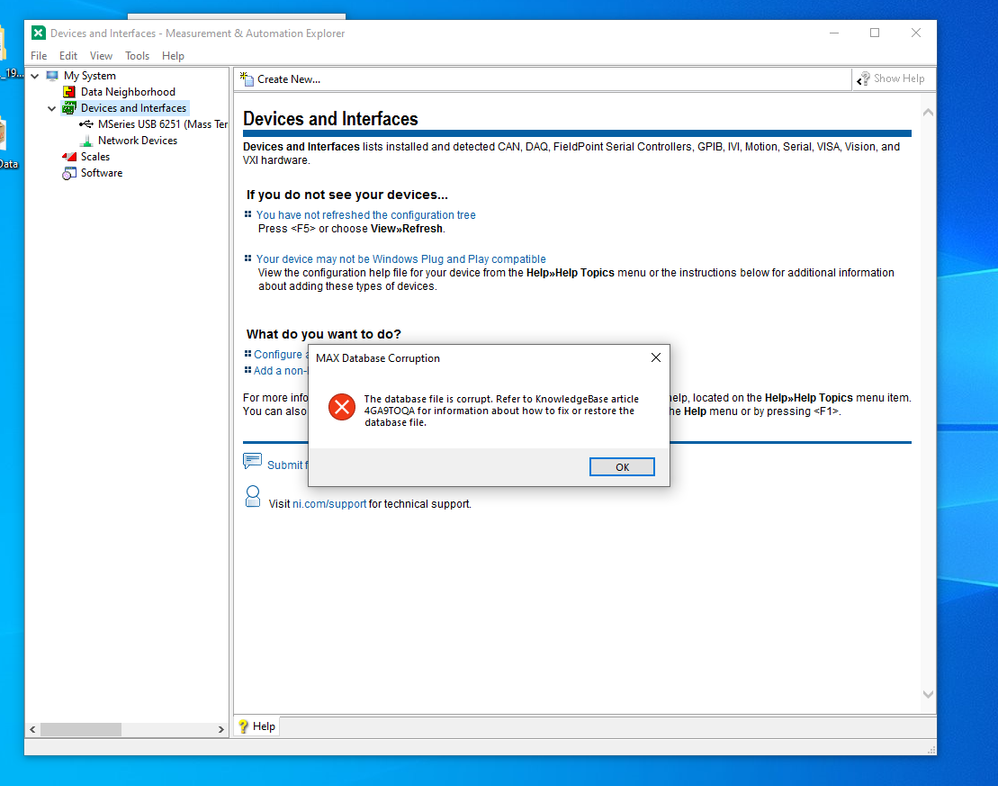Click the tree panel horizontal scrollbar thumb

81,729
